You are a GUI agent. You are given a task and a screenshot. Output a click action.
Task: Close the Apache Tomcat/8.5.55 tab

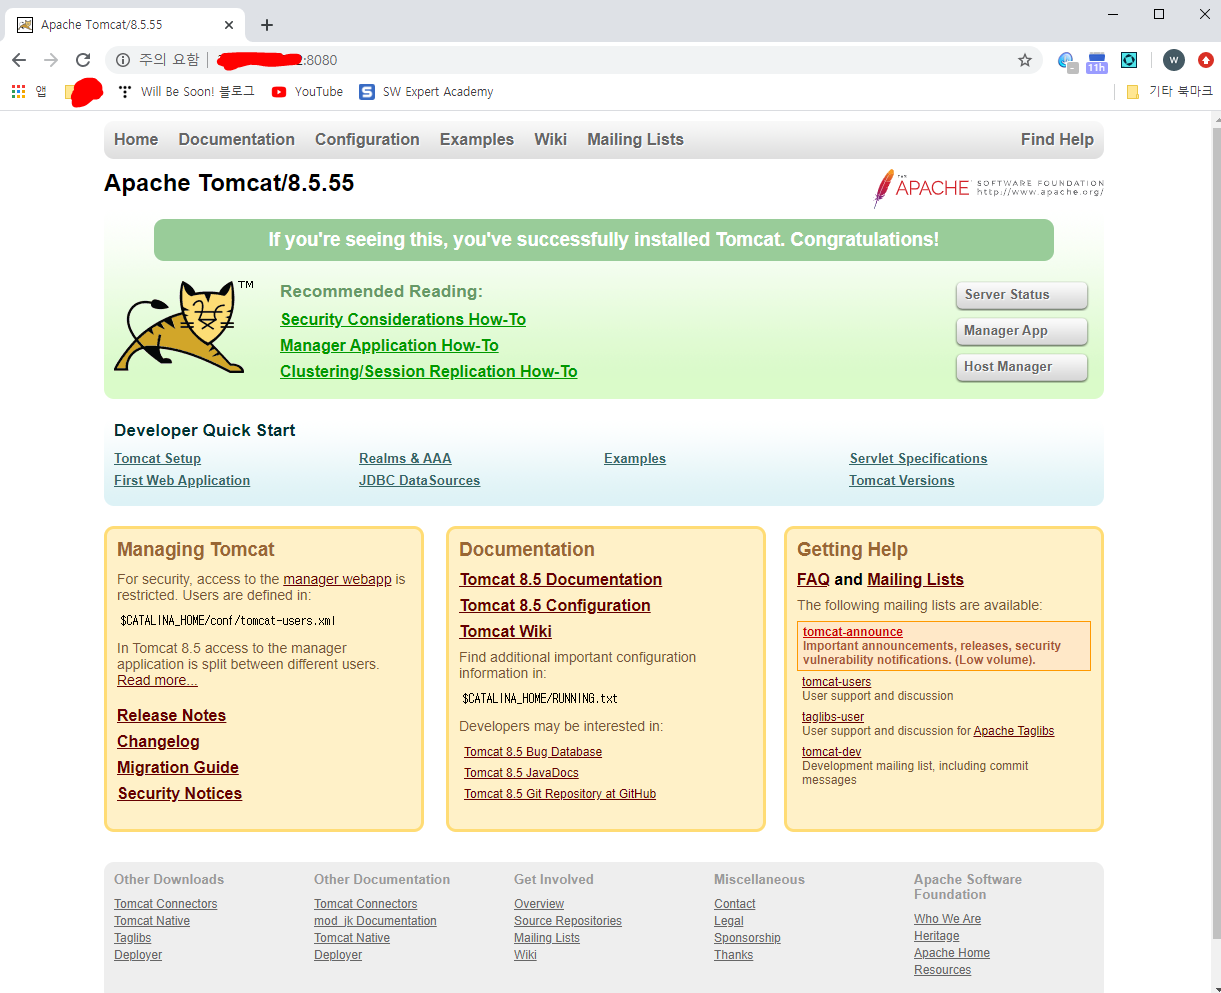point(229,25)
